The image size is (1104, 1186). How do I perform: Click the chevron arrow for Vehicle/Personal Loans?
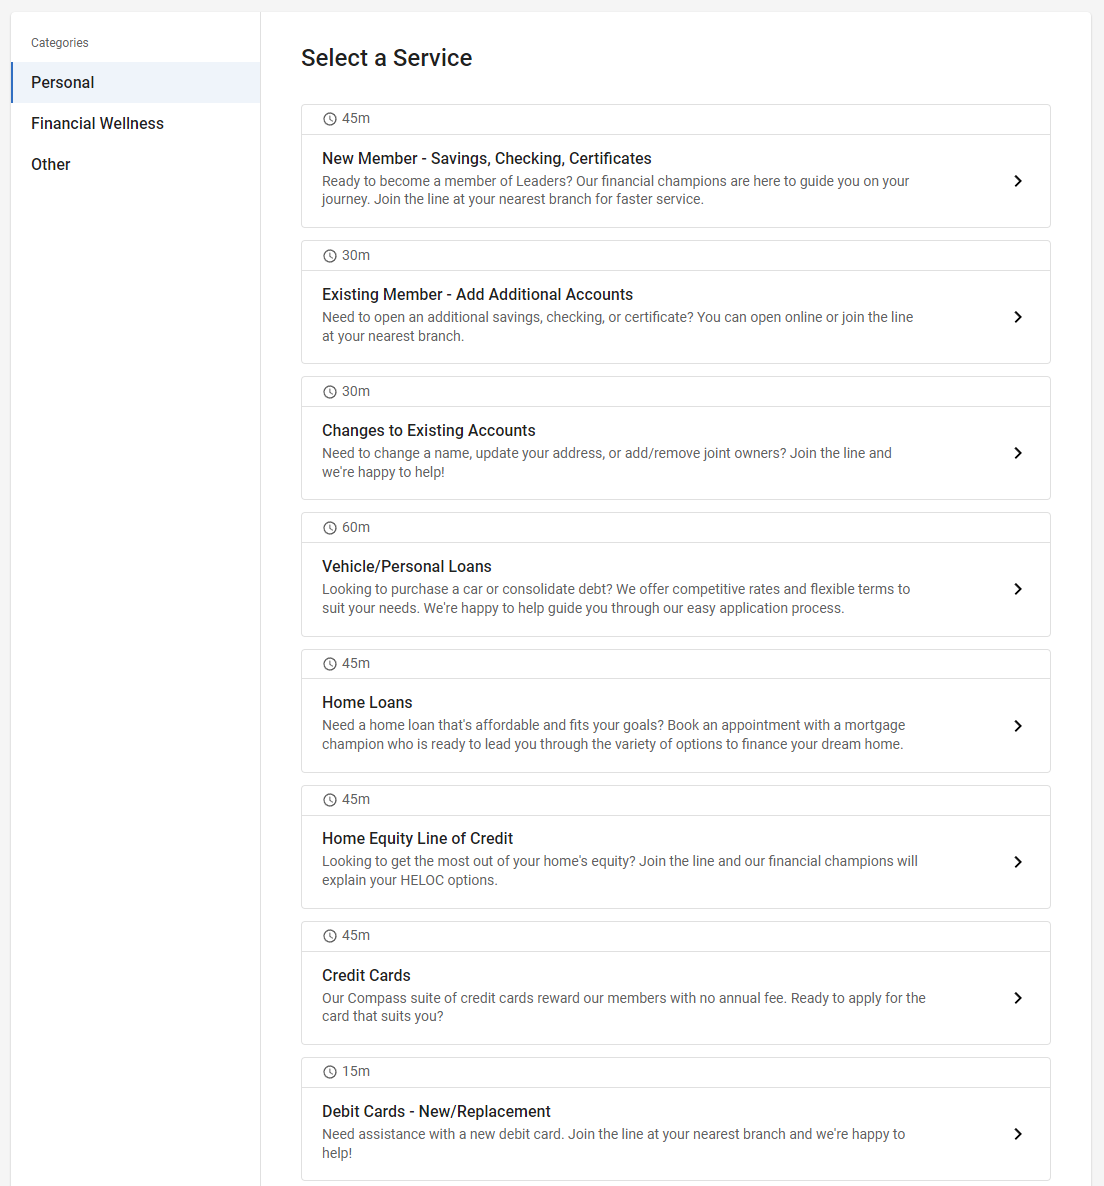pos(1018,589)
